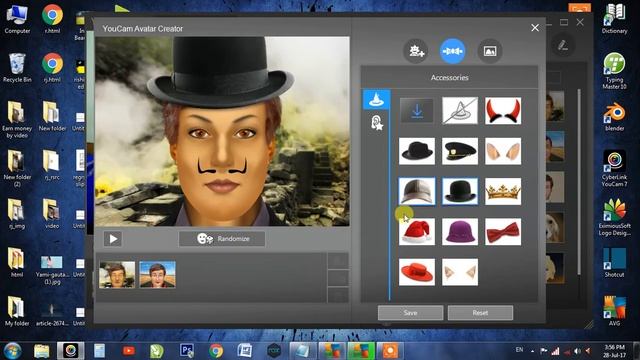Pick the red devil horns accessory

(503, 111)
